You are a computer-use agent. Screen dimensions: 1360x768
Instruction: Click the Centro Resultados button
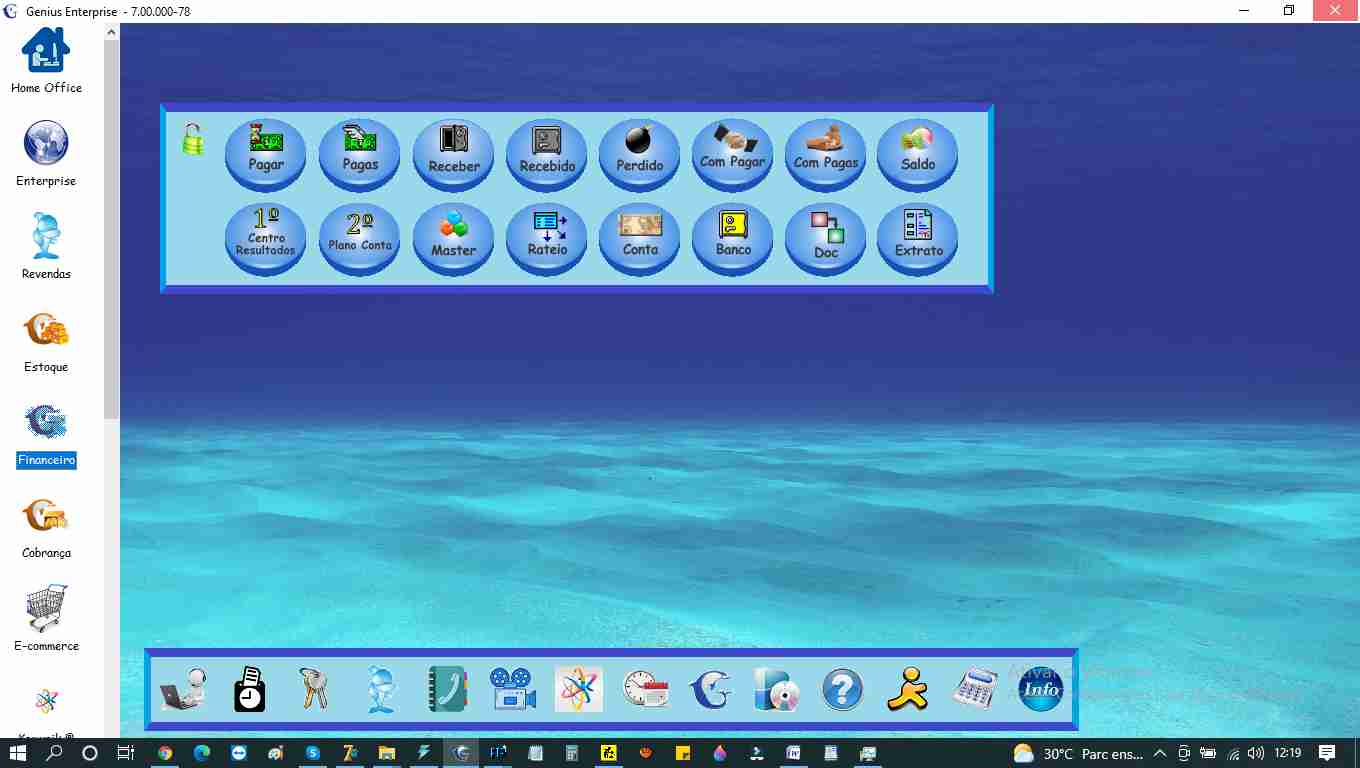pyautogui.click(x=266, y=238)
